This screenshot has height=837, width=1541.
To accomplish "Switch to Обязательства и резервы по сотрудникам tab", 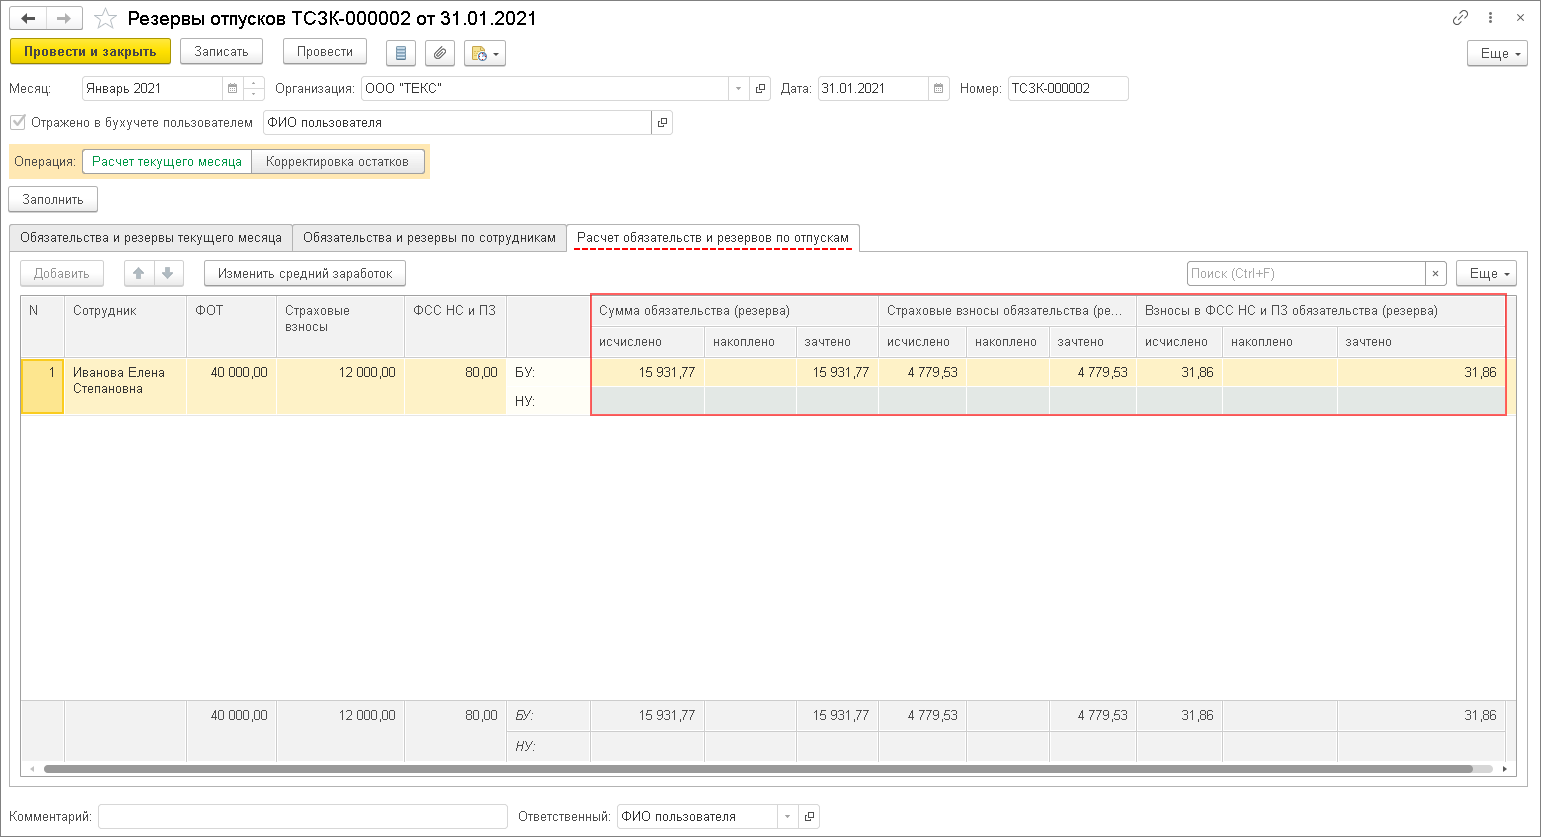I will pos(429,238).
